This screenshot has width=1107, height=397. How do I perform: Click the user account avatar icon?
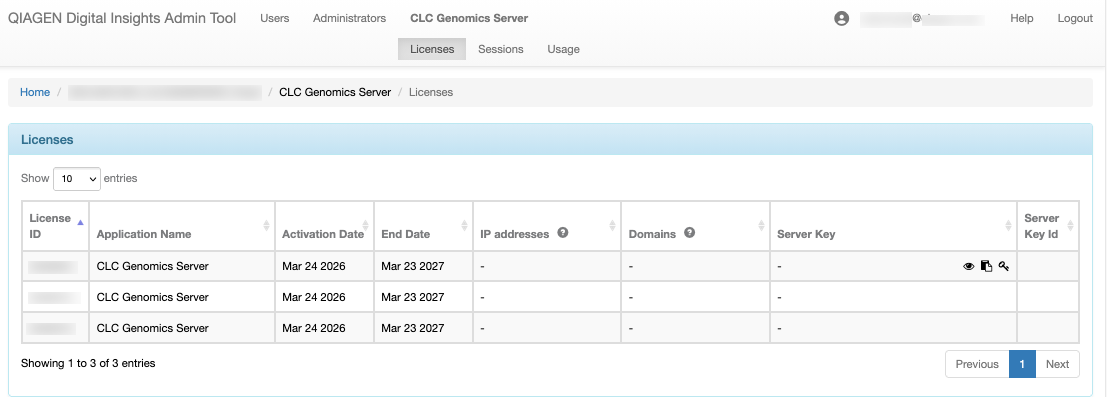[x=842, y=19]
